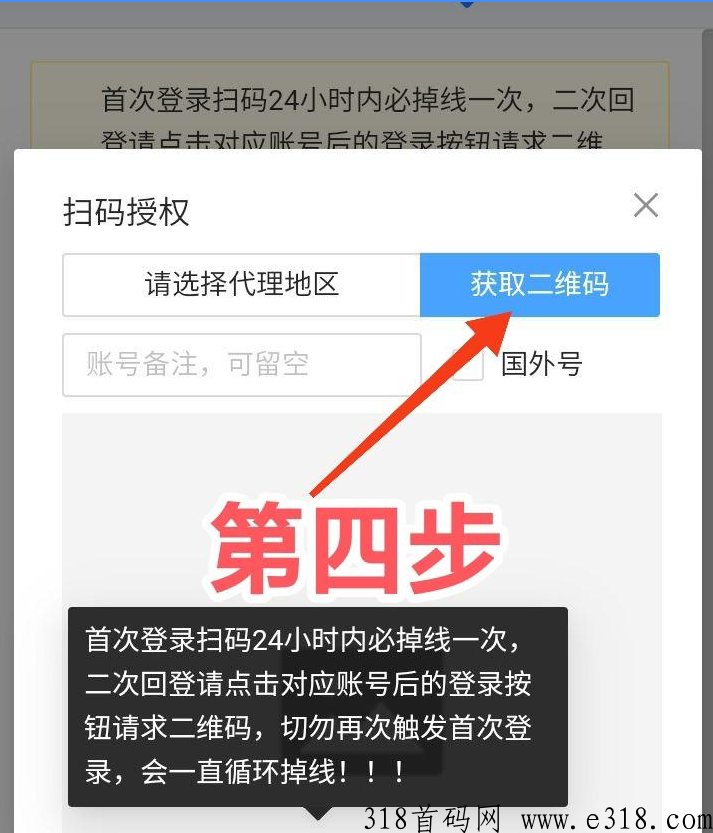713x833 pixels.
Task: Click the black first-login warning tooltip
Action: (318, 707)
